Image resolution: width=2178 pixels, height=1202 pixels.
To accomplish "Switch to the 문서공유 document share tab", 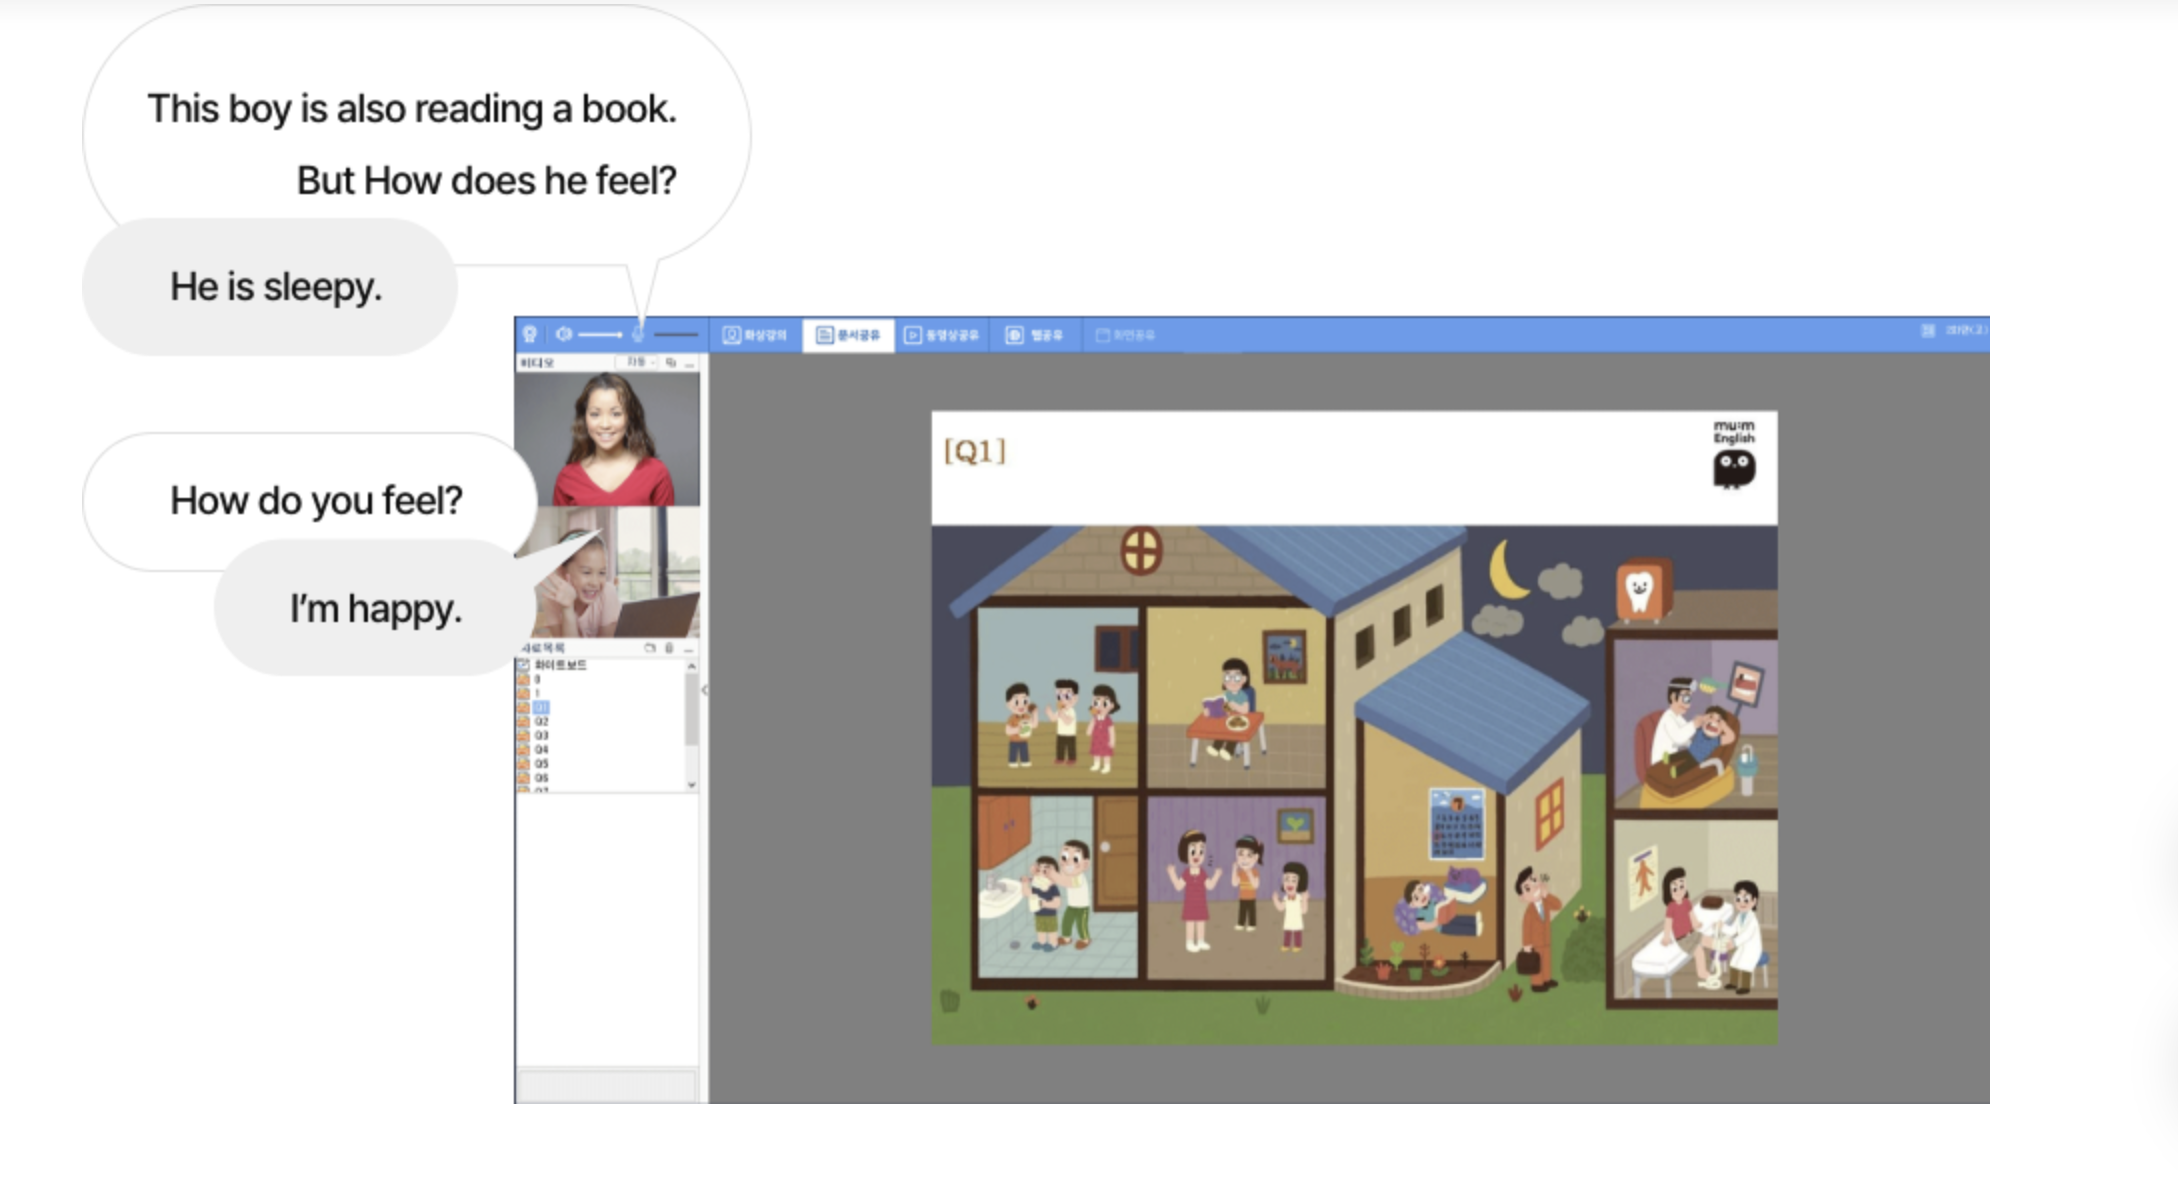I will (848, 335).
